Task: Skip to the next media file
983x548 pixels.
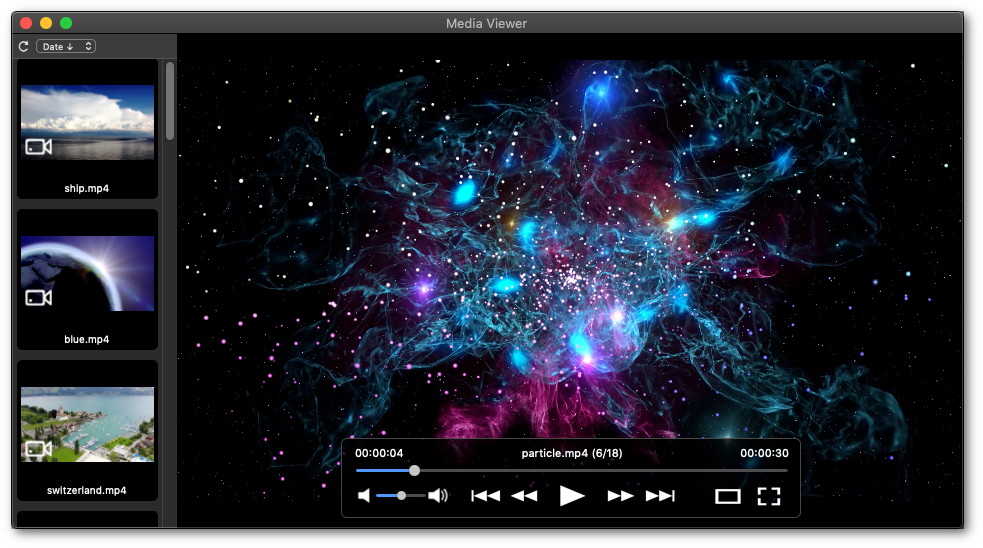Action: [x=660, y=496]
